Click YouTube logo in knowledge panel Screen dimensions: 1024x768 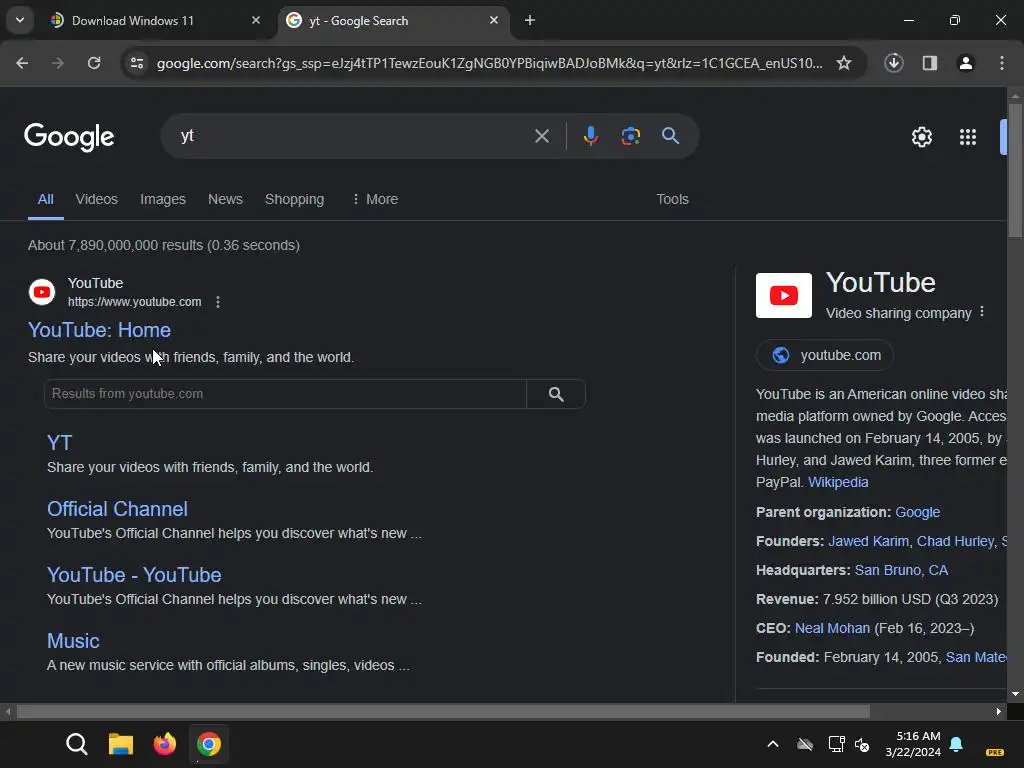point(784,295)
